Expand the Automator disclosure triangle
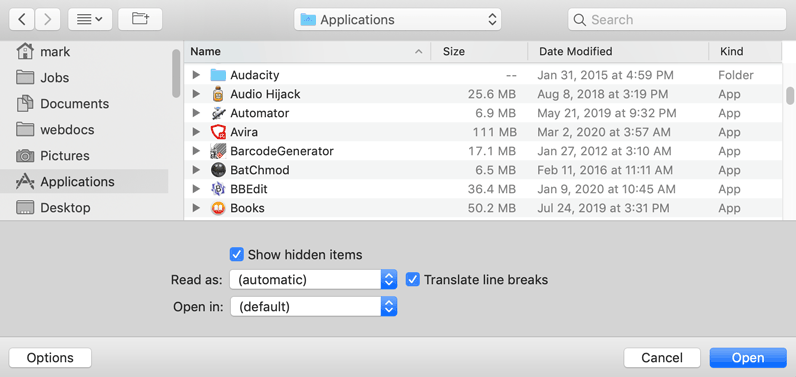Viewport: 796px width, 377px height. (196, 113)
